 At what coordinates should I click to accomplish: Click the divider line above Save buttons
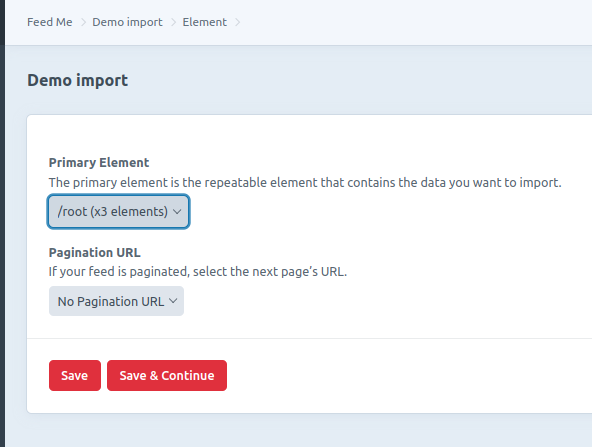(309, 338)
